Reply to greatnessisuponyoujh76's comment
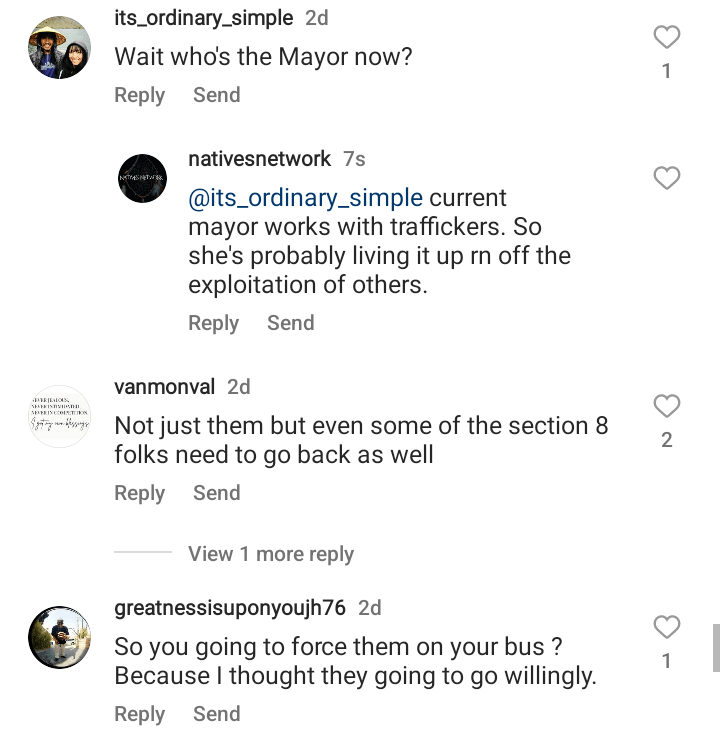 [x=139, y=714]
